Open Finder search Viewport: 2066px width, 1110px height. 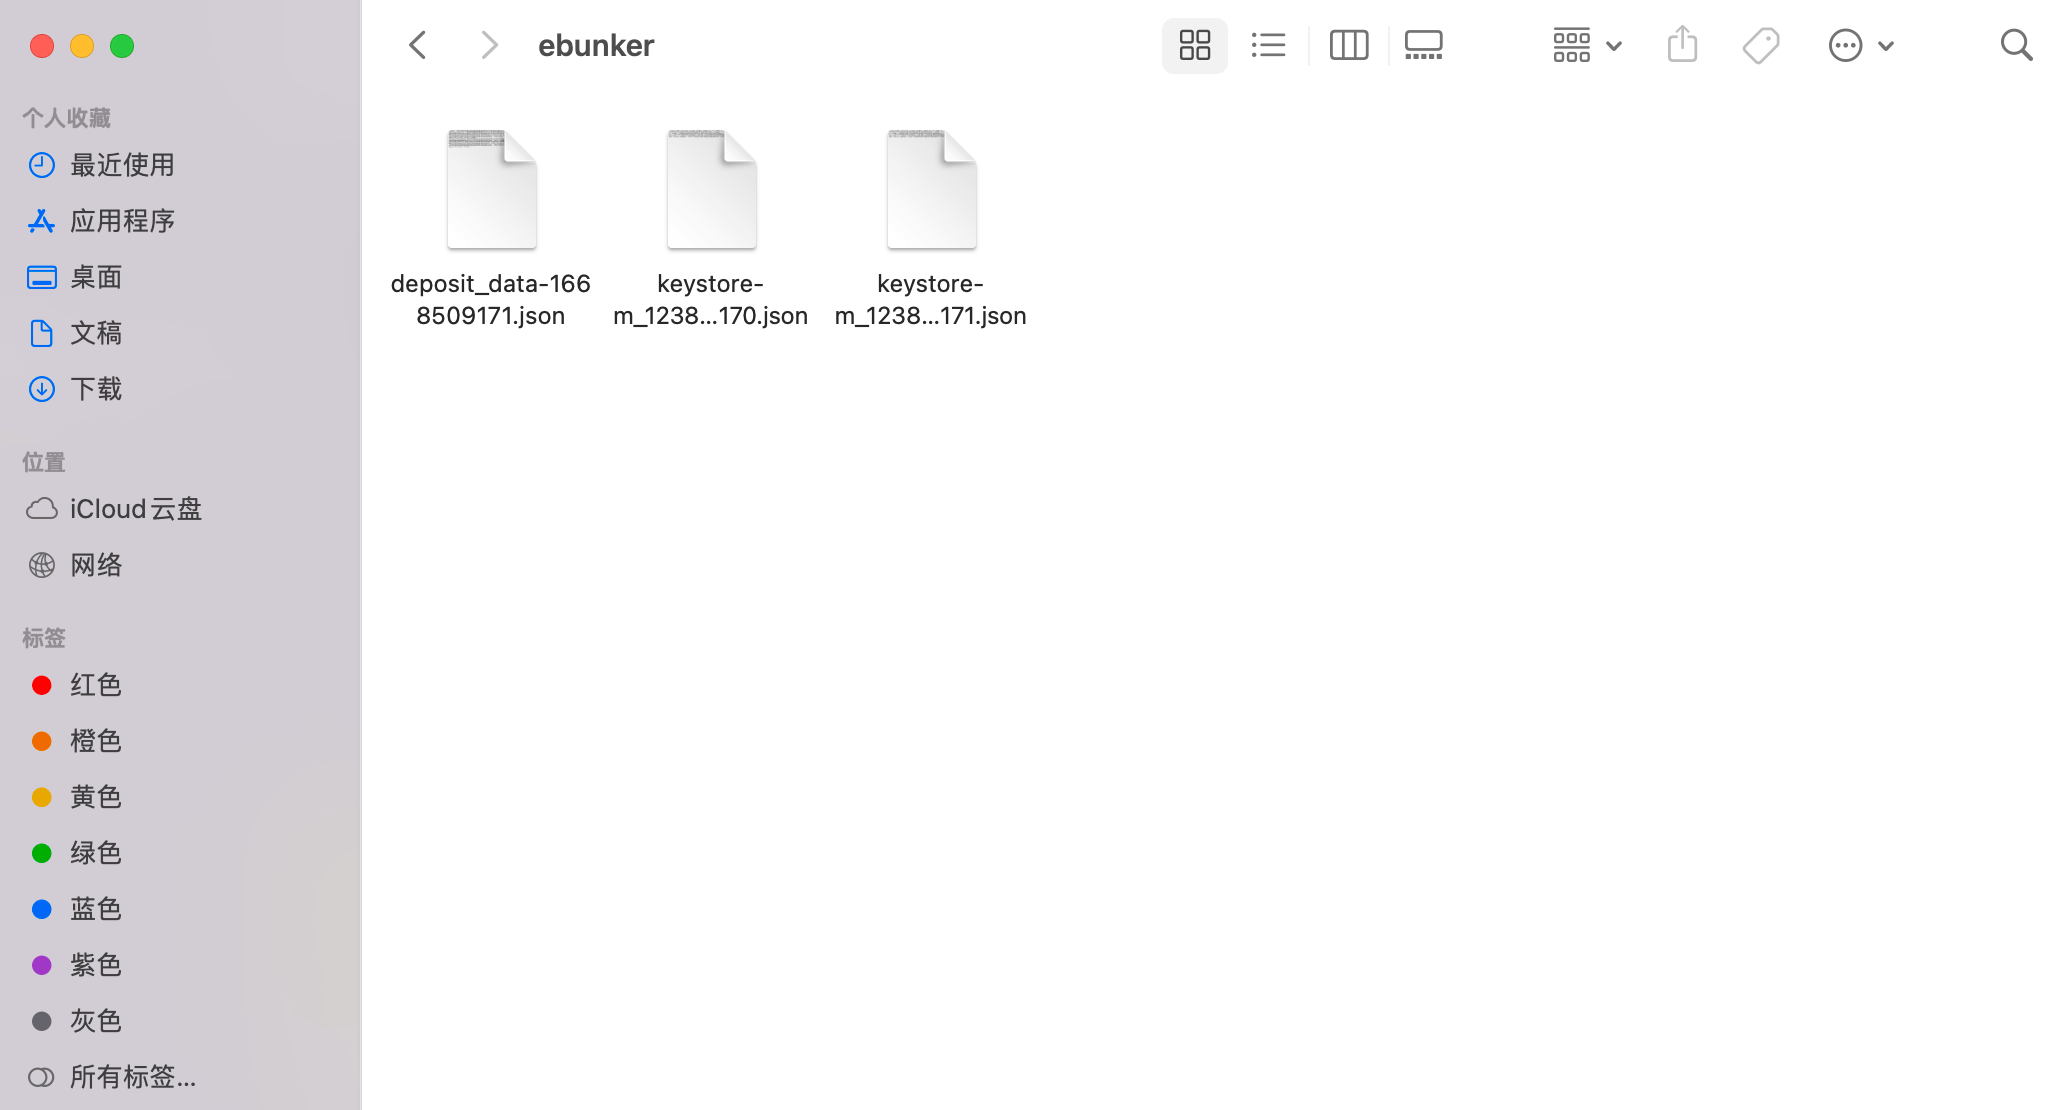[x=2016, y=45]
